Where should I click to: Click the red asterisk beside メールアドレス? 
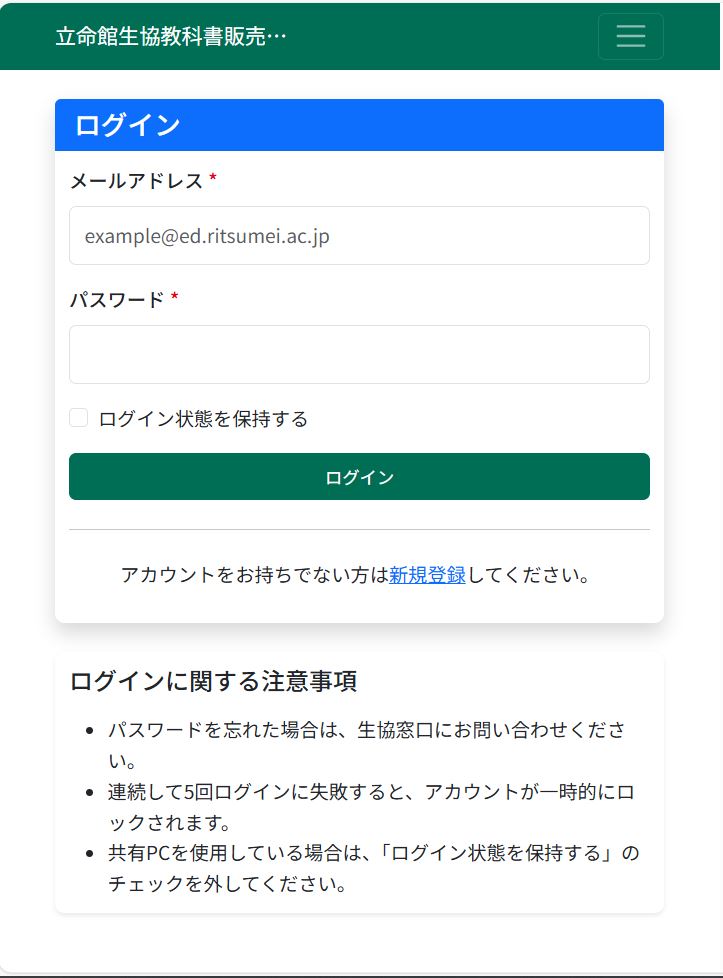click(213, 181)
